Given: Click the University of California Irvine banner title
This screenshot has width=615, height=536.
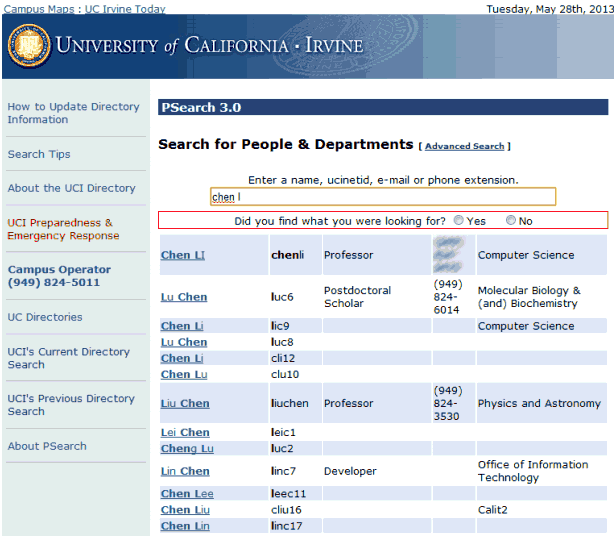Looking at the screenshot, I should 209,45.
